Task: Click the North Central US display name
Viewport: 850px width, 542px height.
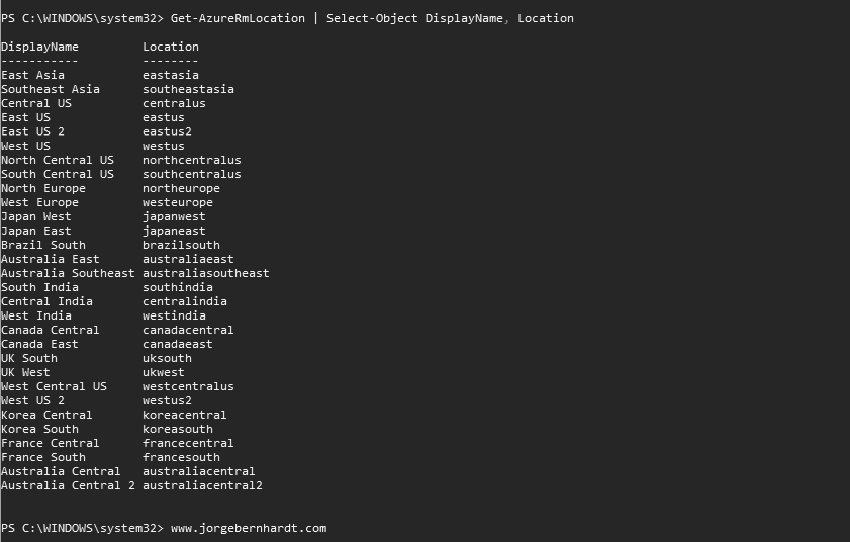Action: [57, 160]
